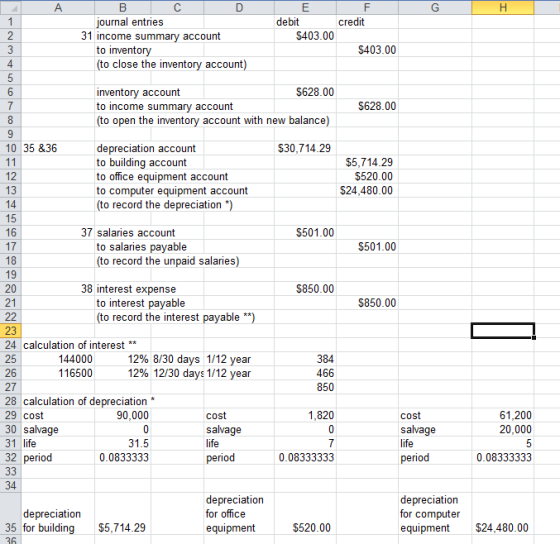Click the $24,480.00 credit cell in row 13
Viewport: 560px width, 544px height.
(367, 190)
